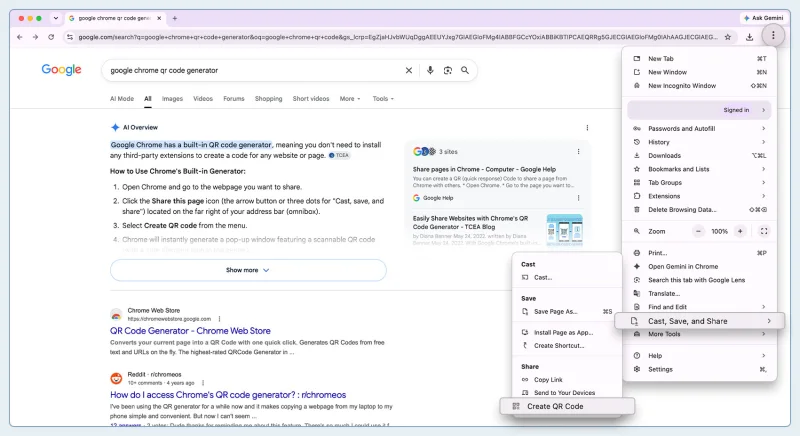800x436 pixels.
Task: Open Settings from the menu
Action: tap(699, 369)
